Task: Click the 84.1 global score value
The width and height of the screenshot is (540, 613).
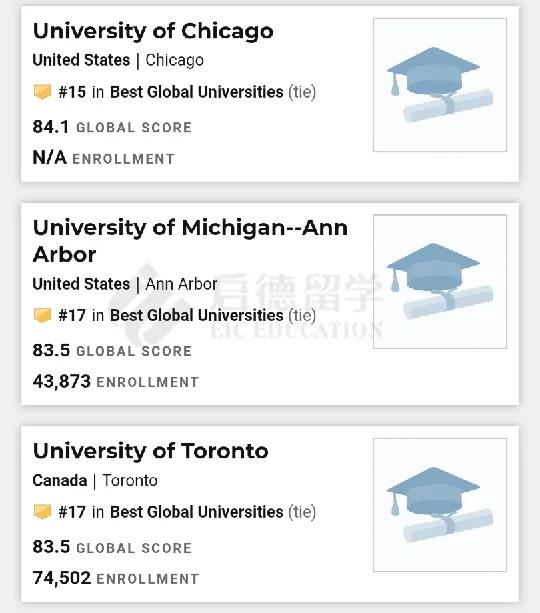Action: point(51,127)
